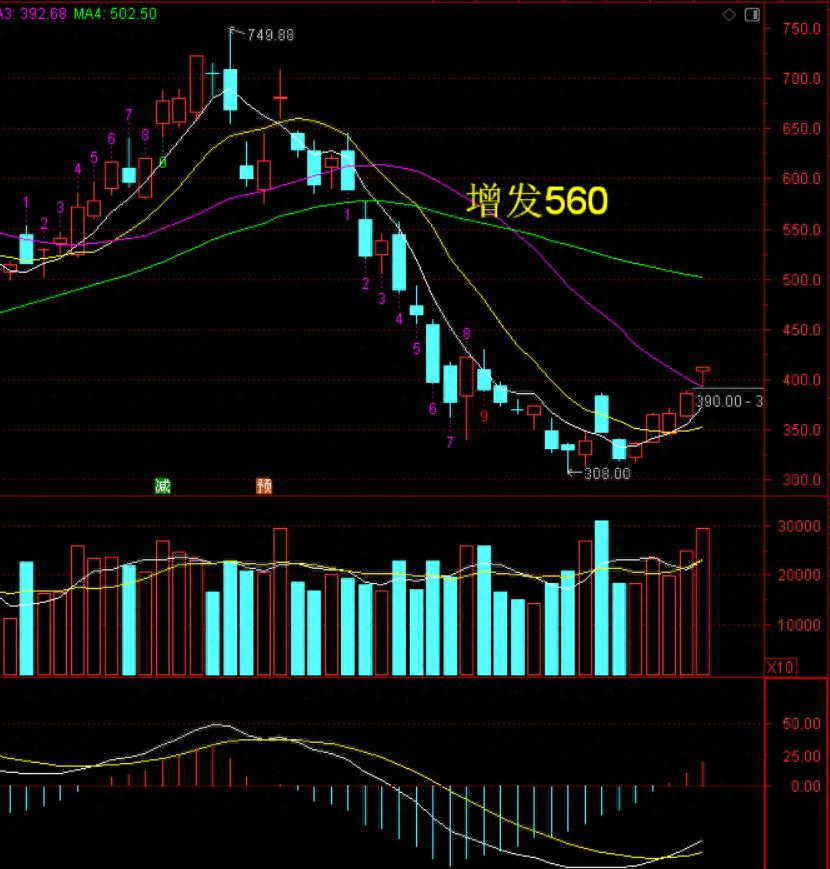Click the 350.0 price axis label

pyautogui.click(x=801, y=430)
